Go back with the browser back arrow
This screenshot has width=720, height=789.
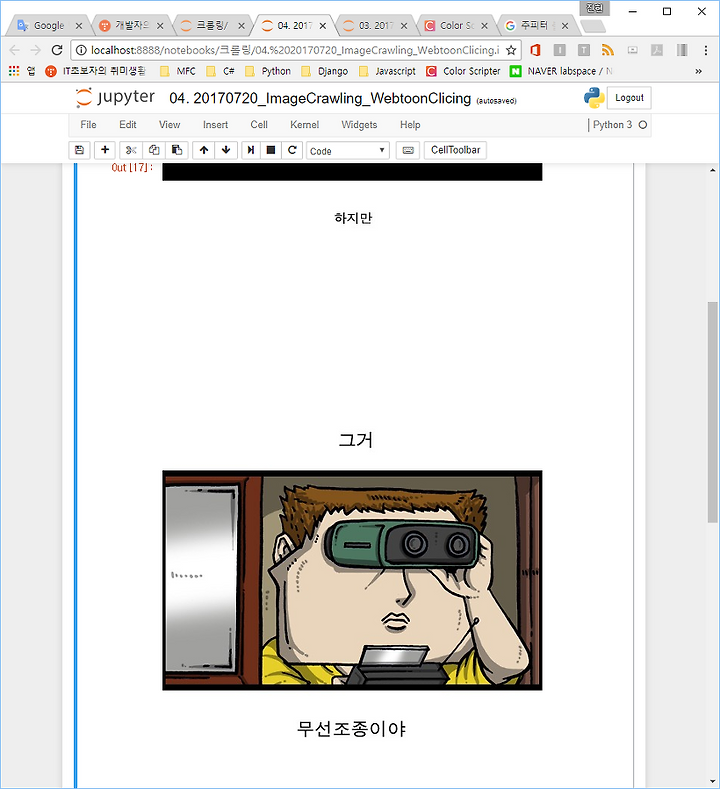click(x=15, y=50)
